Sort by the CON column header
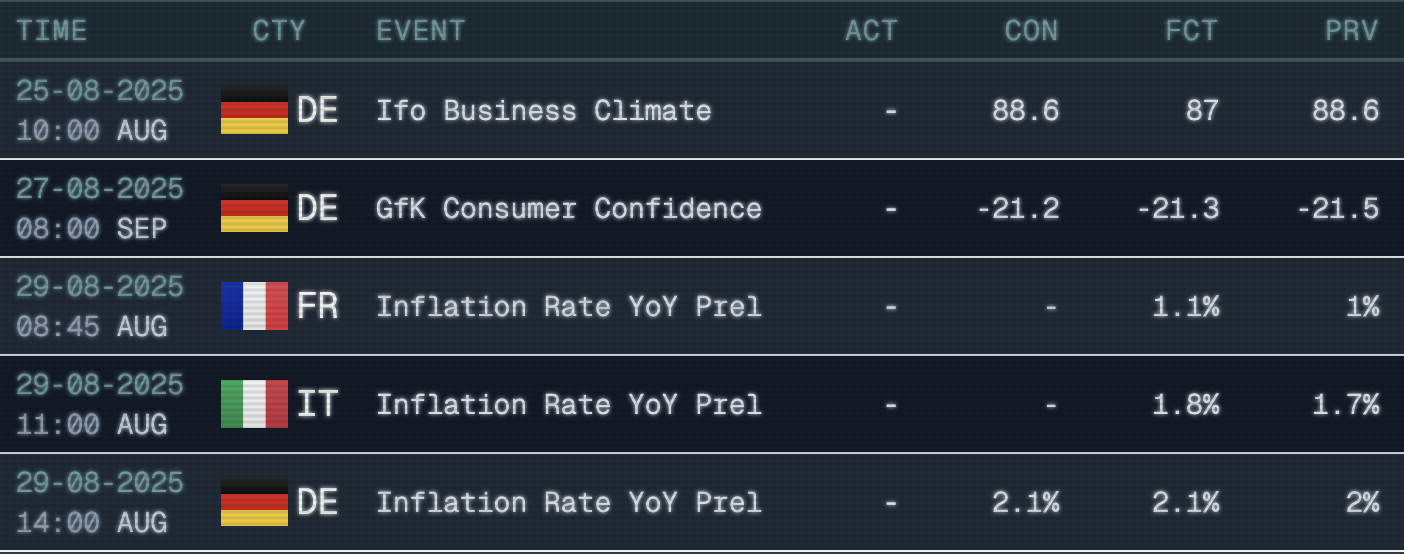Screen dimensions: 1404x554 pos(1031,31)
